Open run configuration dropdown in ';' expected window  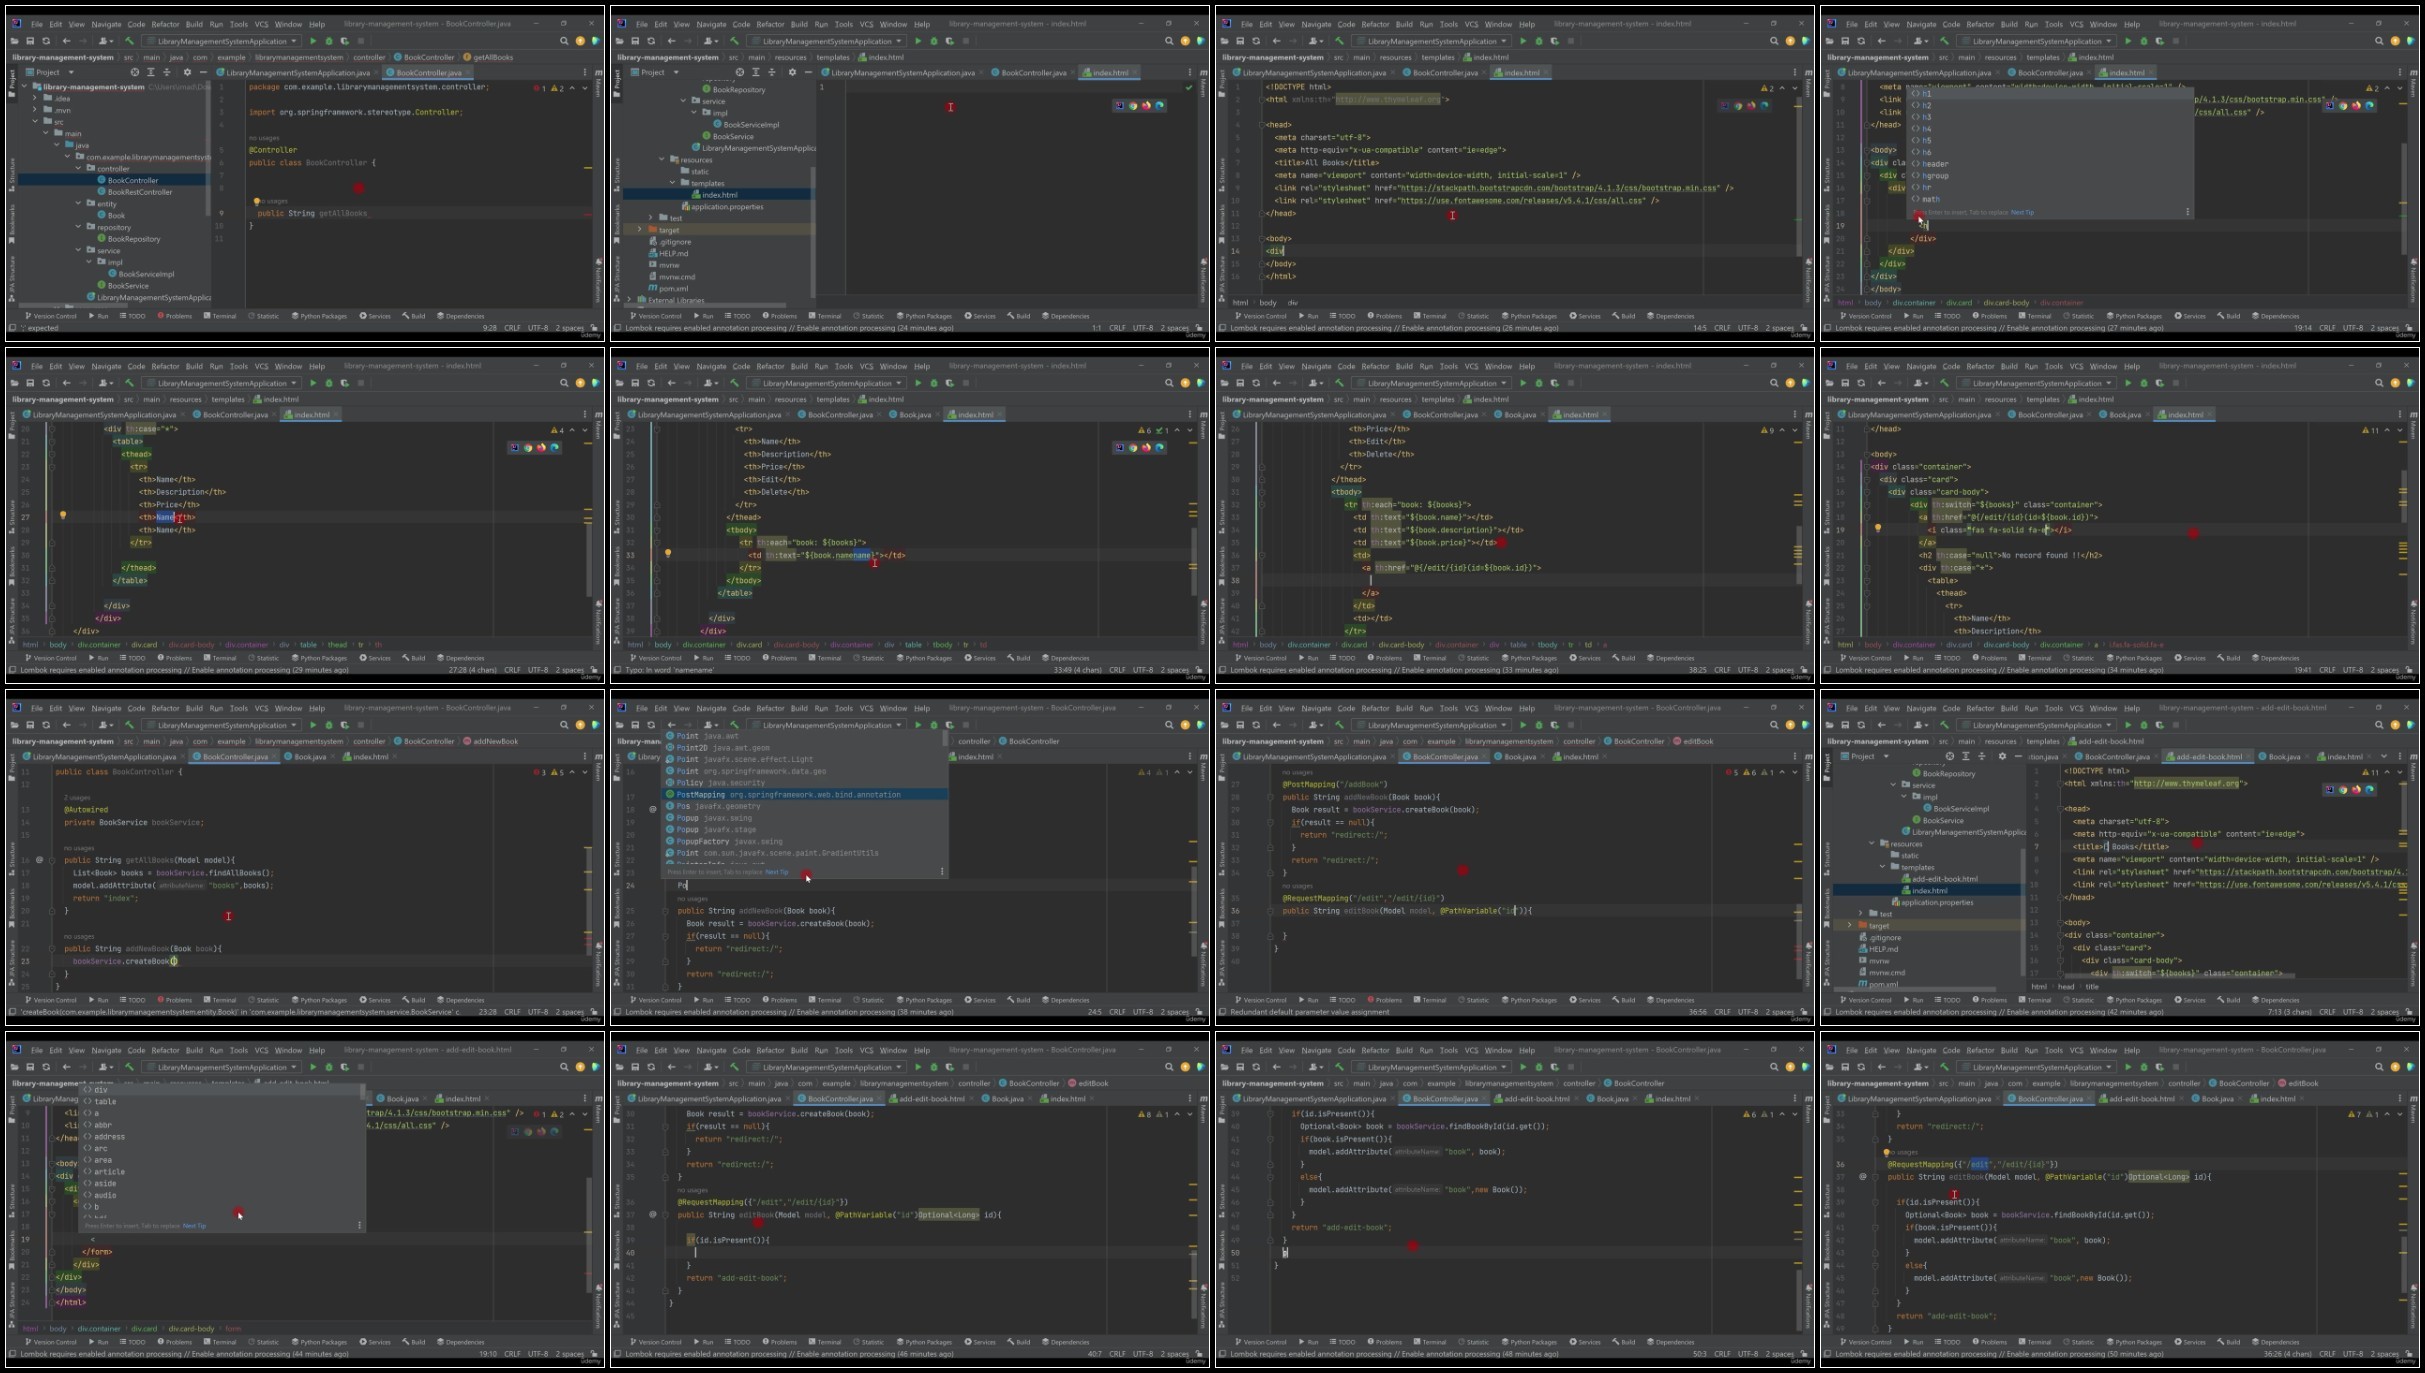pos(221,41)
